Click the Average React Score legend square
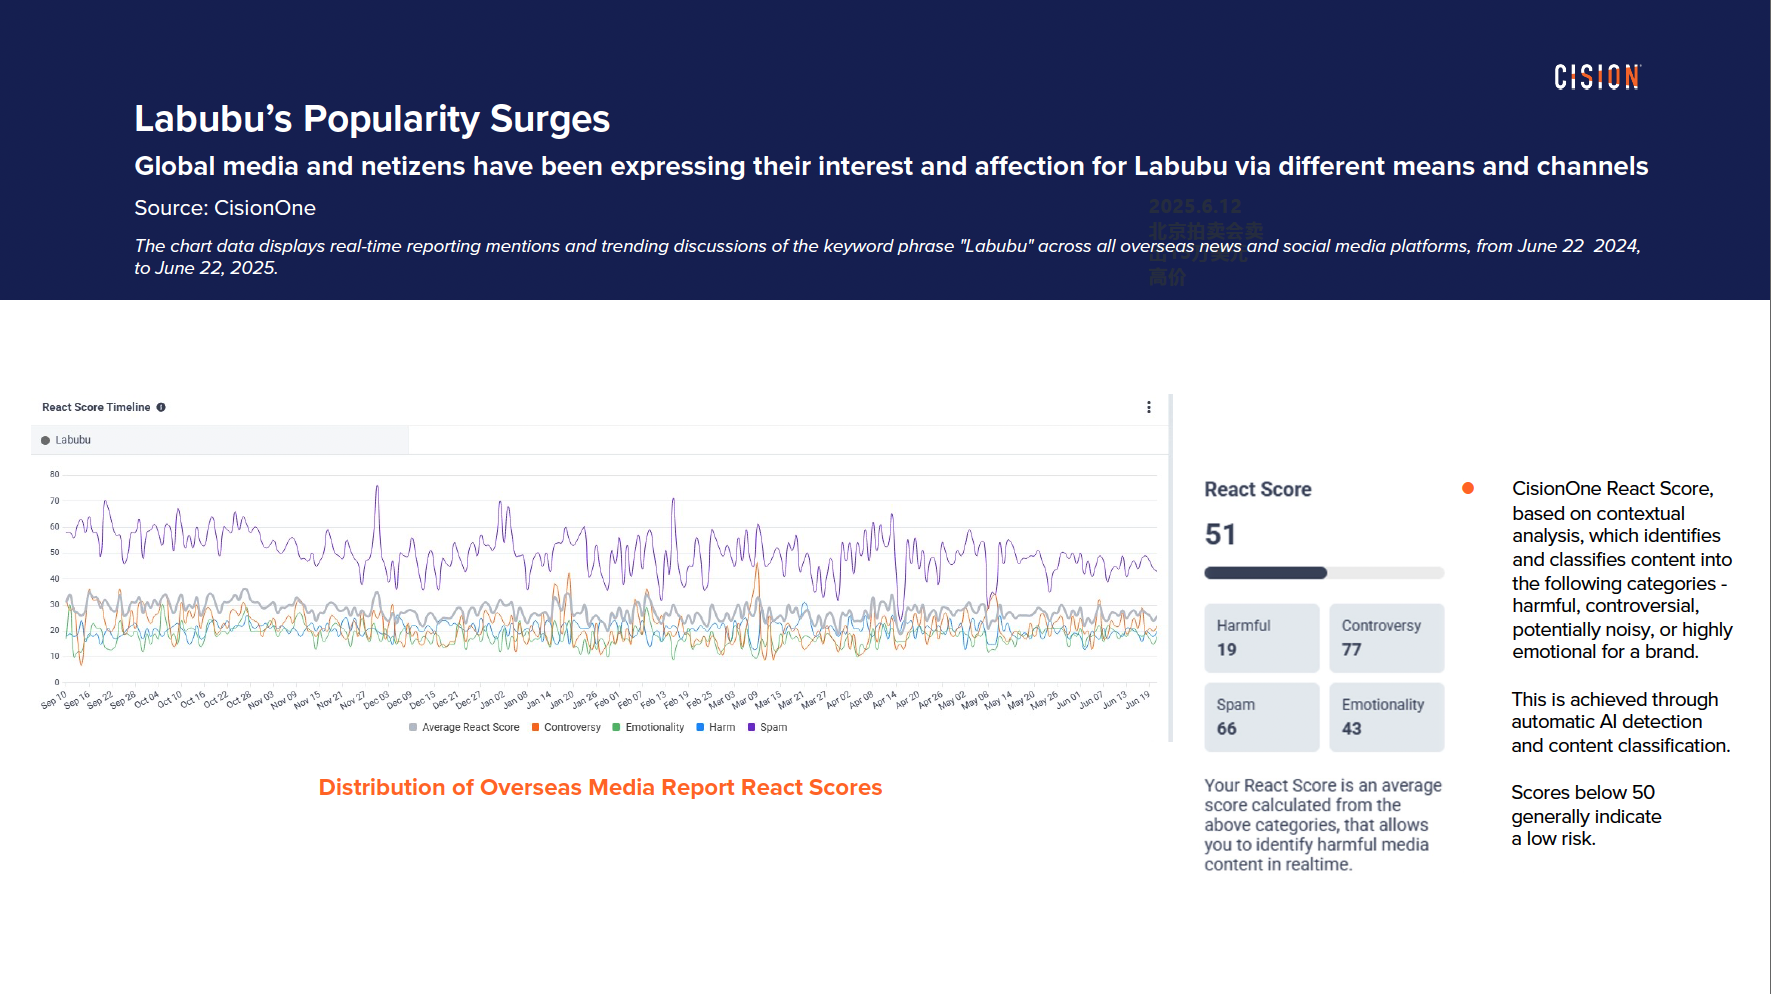This screenshot has width=1771, height=994. [413, 728]
